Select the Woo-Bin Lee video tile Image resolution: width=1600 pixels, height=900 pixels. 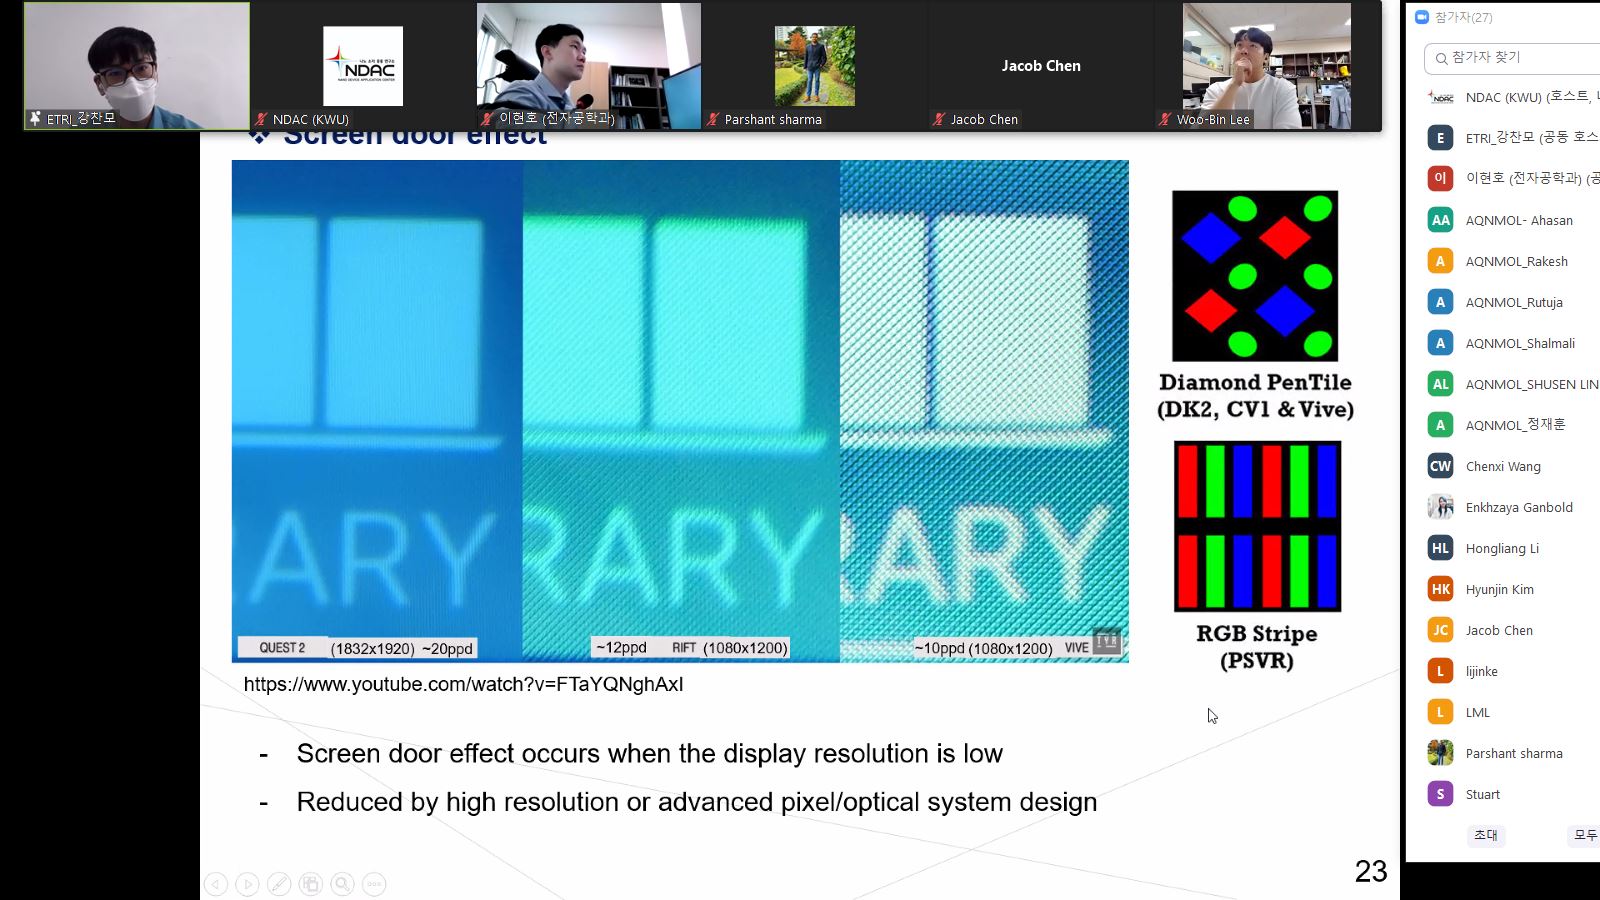[1267, 66]
